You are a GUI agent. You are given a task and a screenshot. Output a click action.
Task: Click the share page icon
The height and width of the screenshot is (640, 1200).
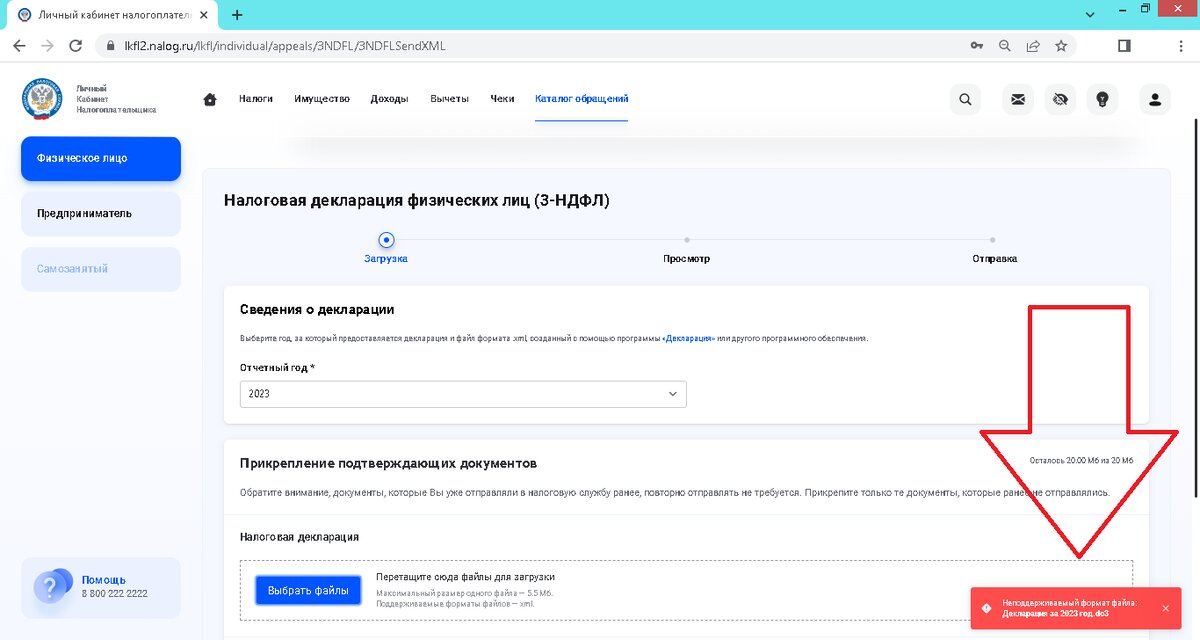1033,46
